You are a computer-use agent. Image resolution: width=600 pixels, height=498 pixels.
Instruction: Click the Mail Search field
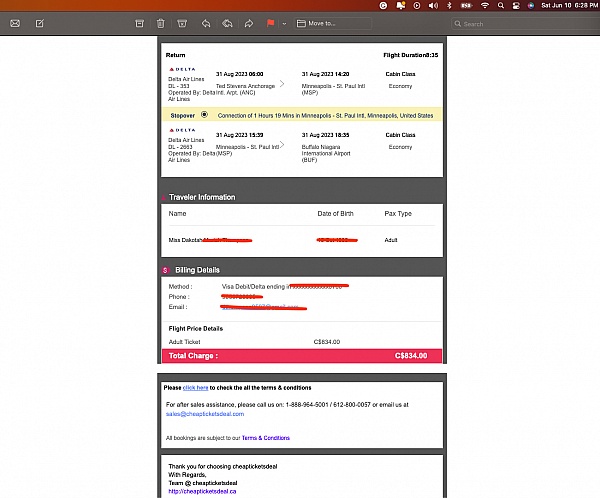(525, 24)
